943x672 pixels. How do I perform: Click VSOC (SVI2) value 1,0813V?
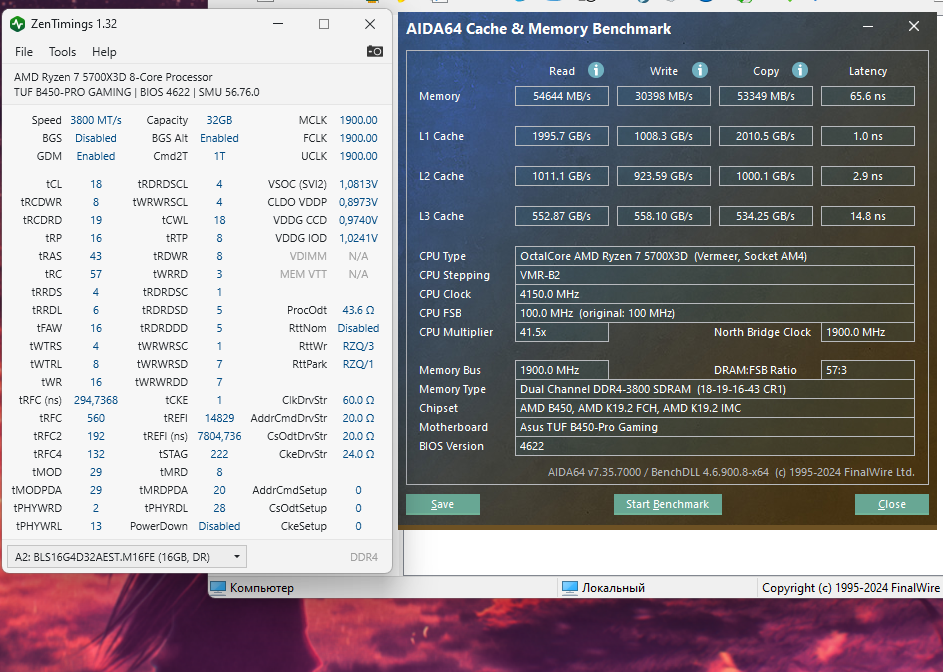[x=358, y=184]
